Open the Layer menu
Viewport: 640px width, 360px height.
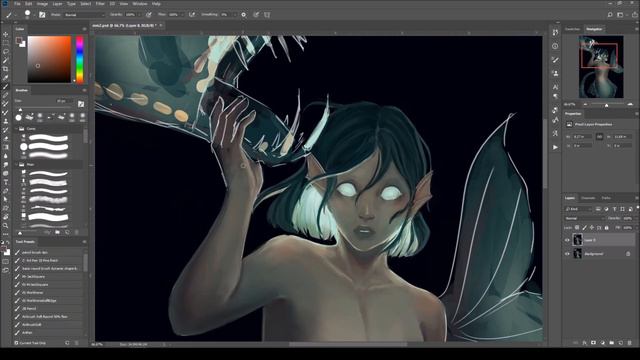pyautogui.click(x=58, y=4)
